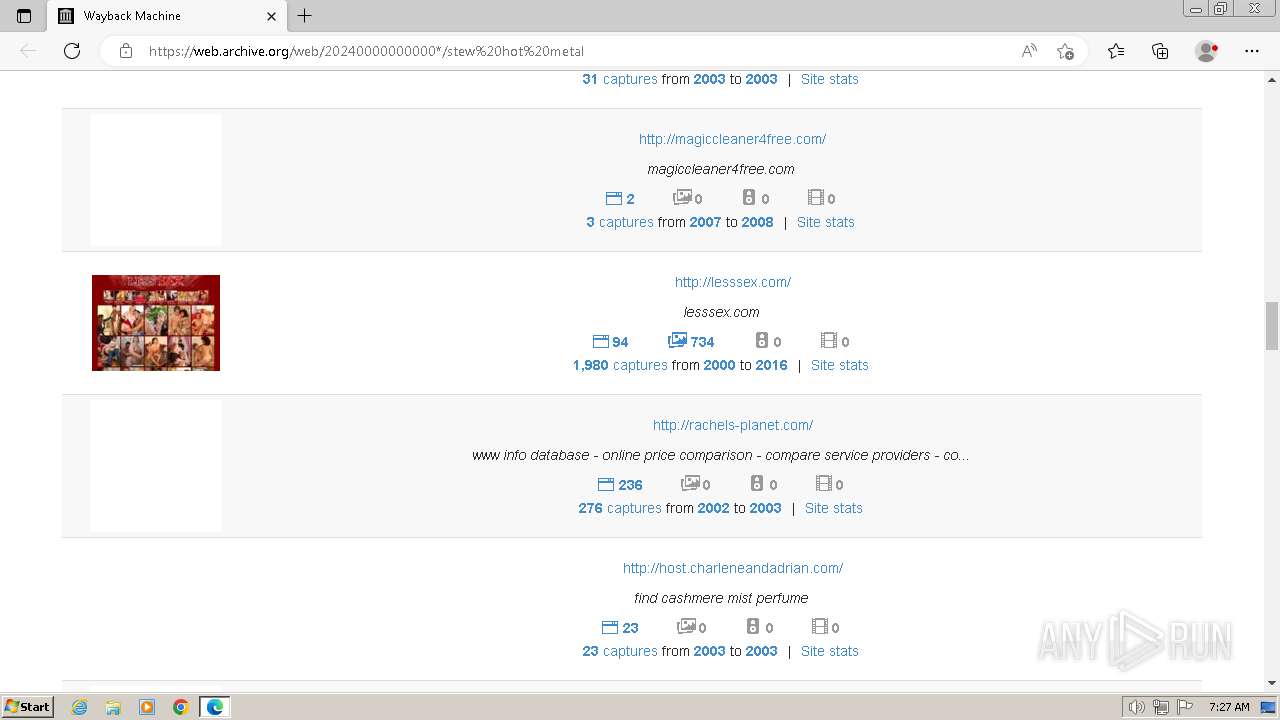
Task: View site information via the lock icon
Action: (x=126, y=51)
